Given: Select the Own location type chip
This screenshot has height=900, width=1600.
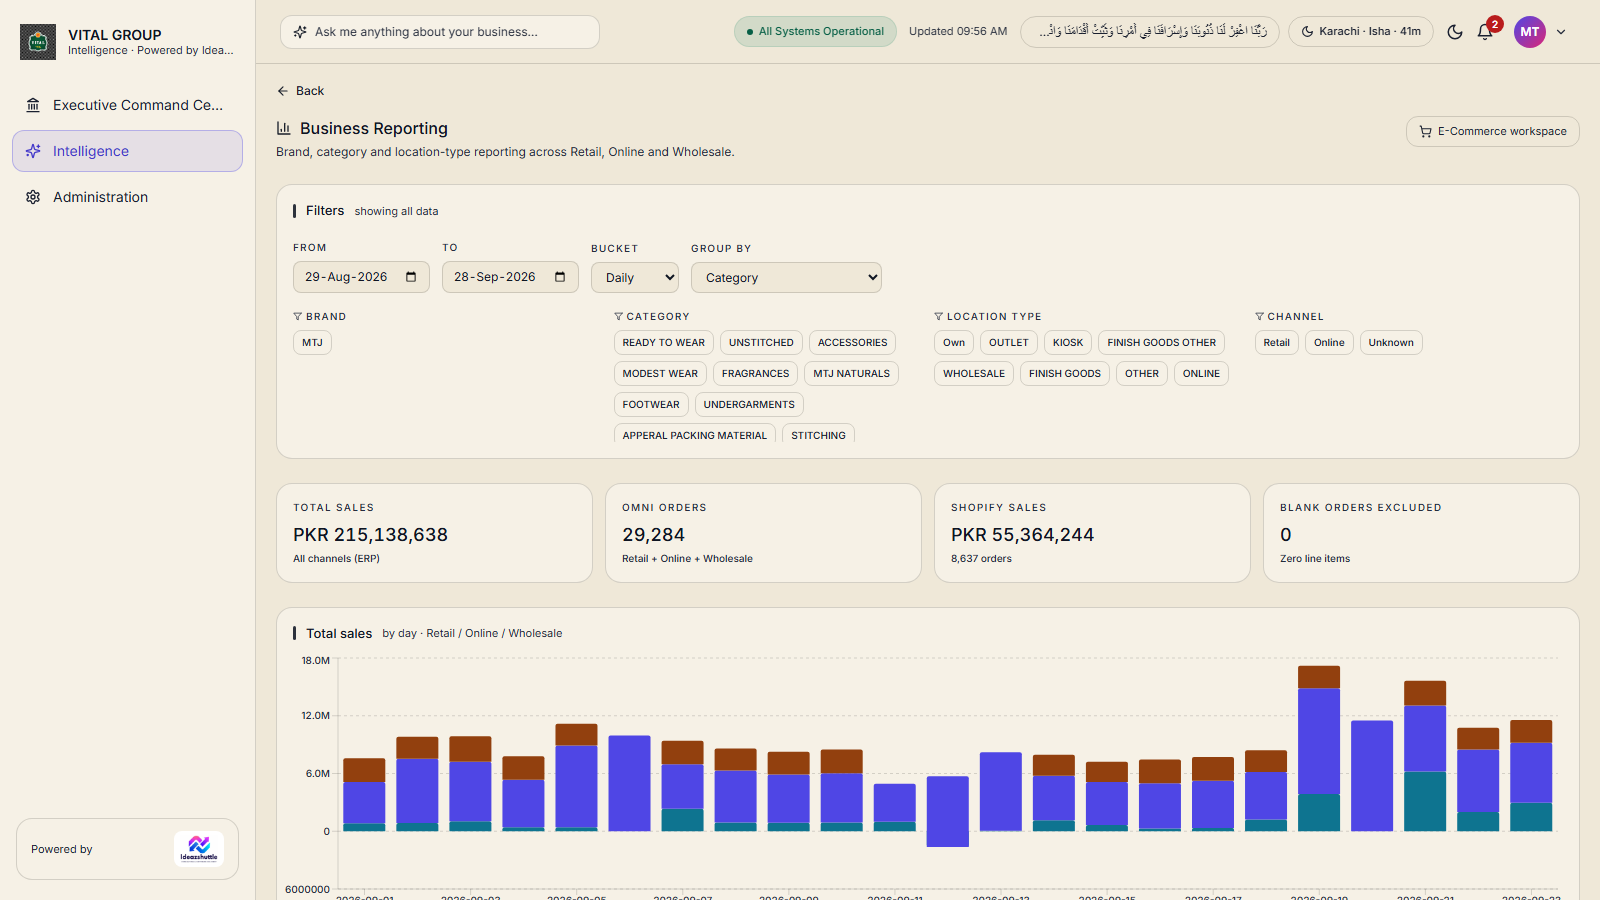Looking at the screenshot, I should [x=954, y=343].
